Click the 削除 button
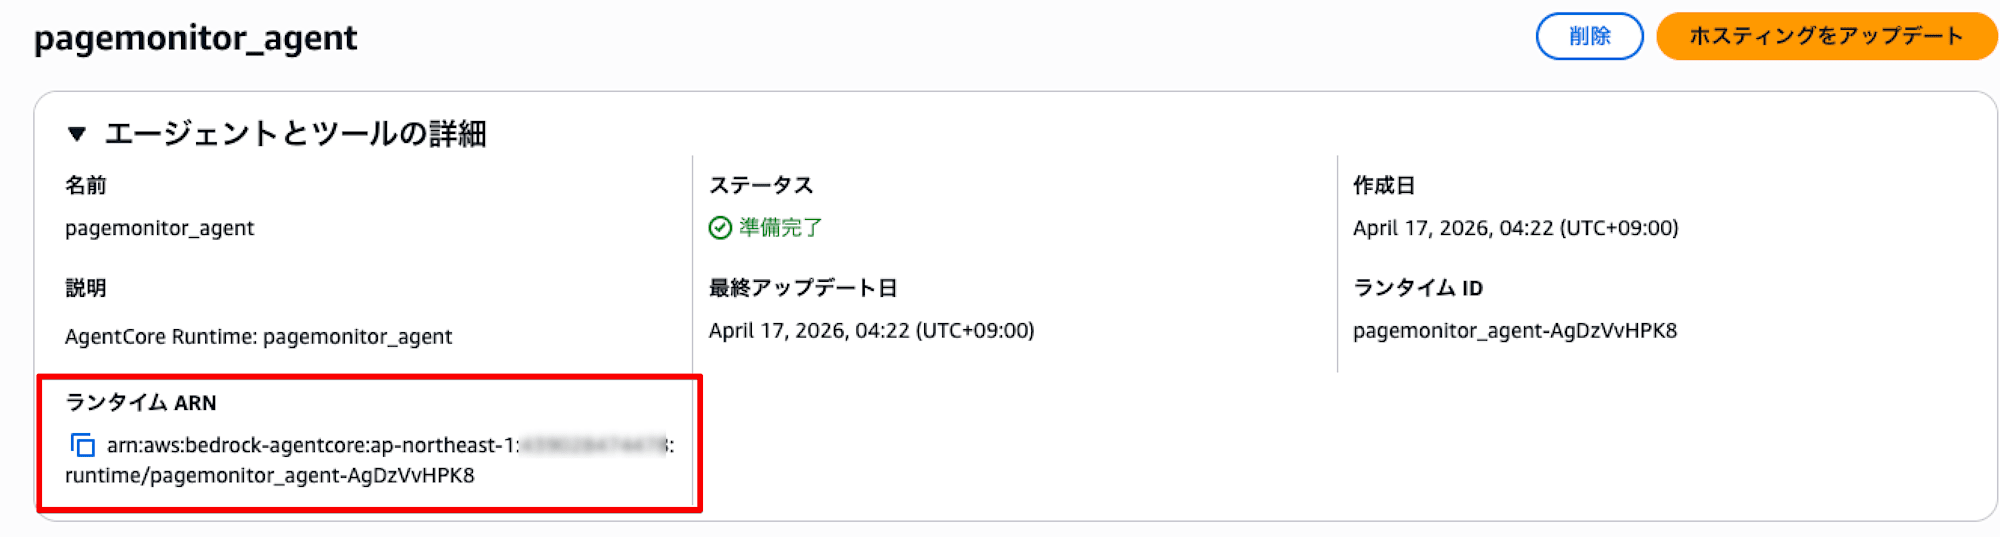The height and width of the screenshot is (537, 2000). click(x=1589, y=36)
